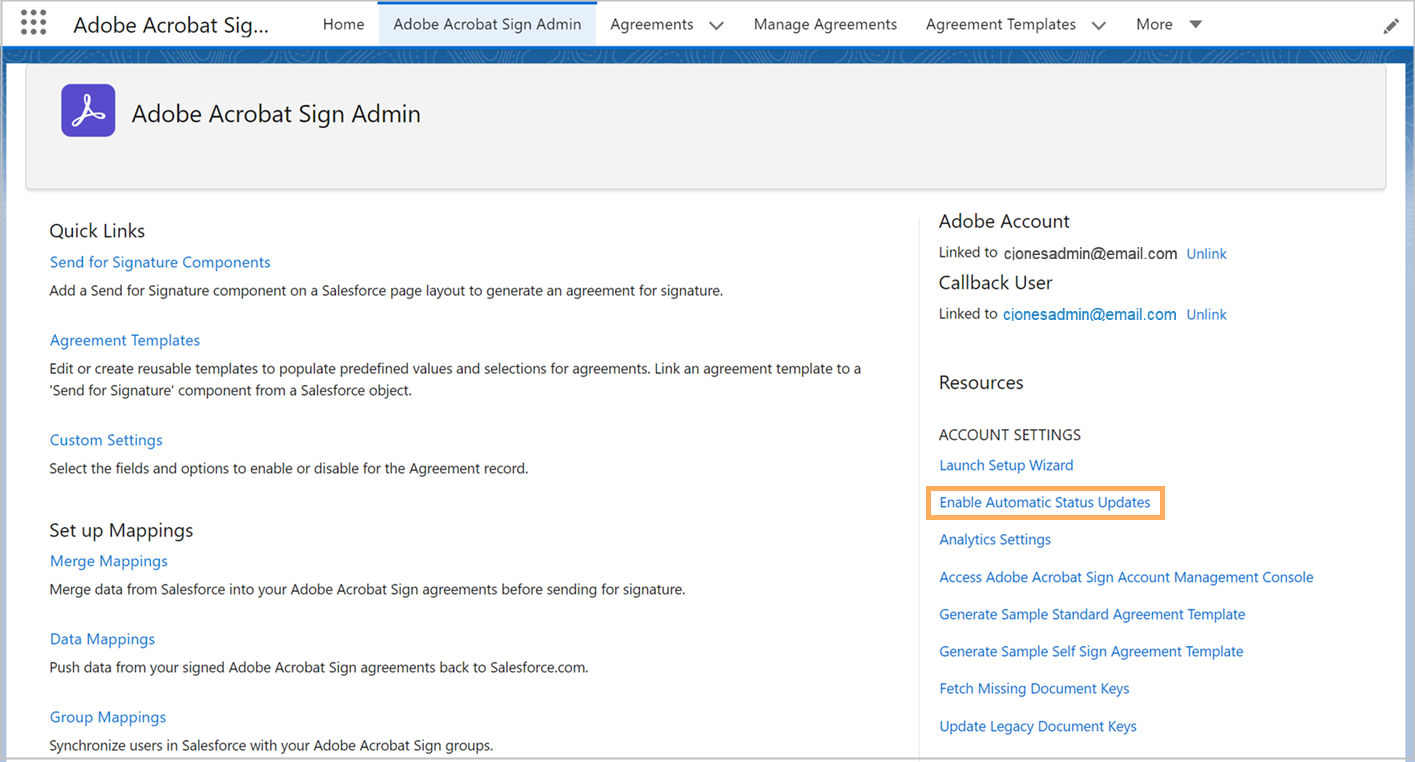Click the Adobe Acrobat Sign Admin page title
This screenshot has height=762, width=1415.
tap(276, 114)
